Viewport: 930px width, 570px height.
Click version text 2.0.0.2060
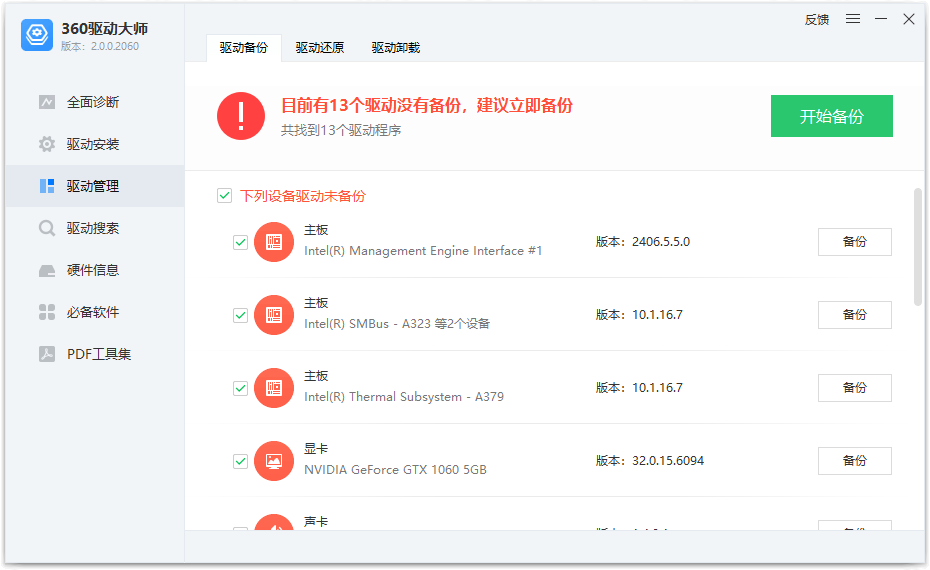click(x=114, y=46)
